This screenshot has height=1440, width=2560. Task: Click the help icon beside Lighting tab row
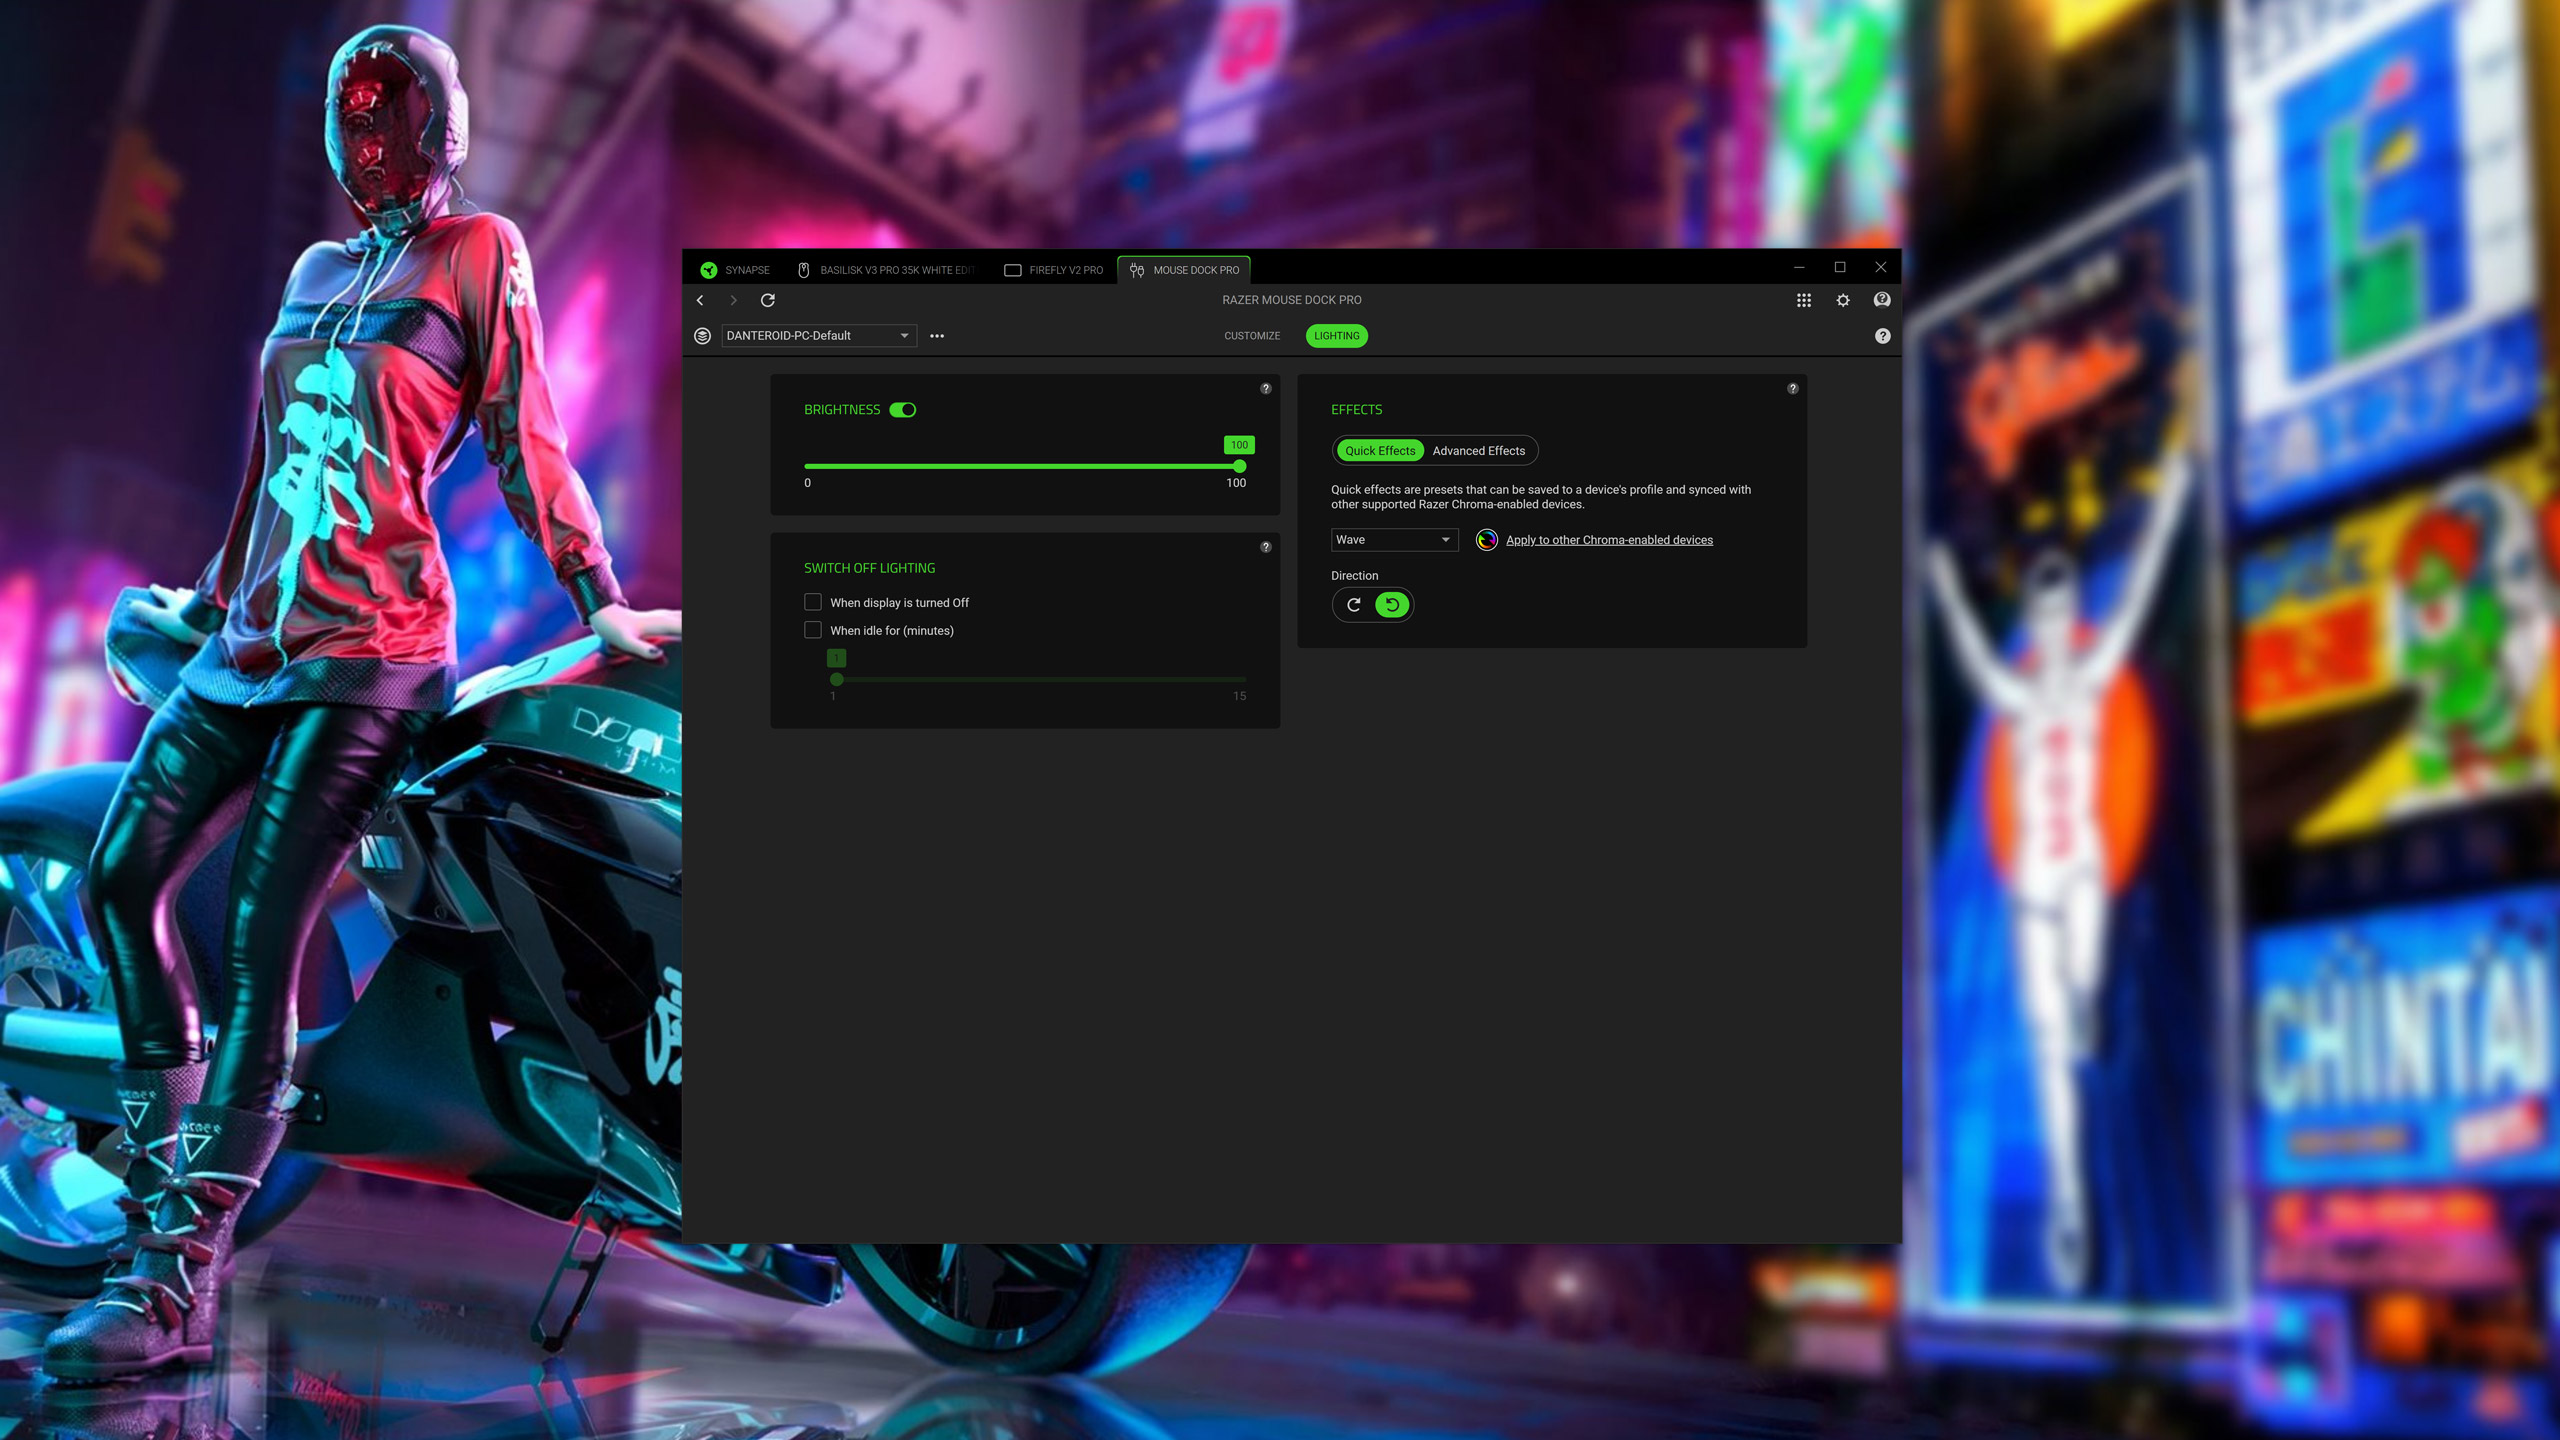1882,336
